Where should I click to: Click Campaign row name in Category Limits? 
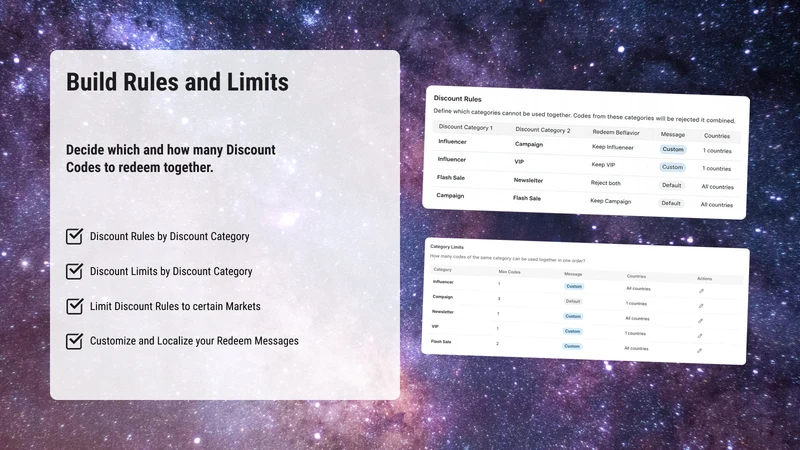click(x=443, y=296)
